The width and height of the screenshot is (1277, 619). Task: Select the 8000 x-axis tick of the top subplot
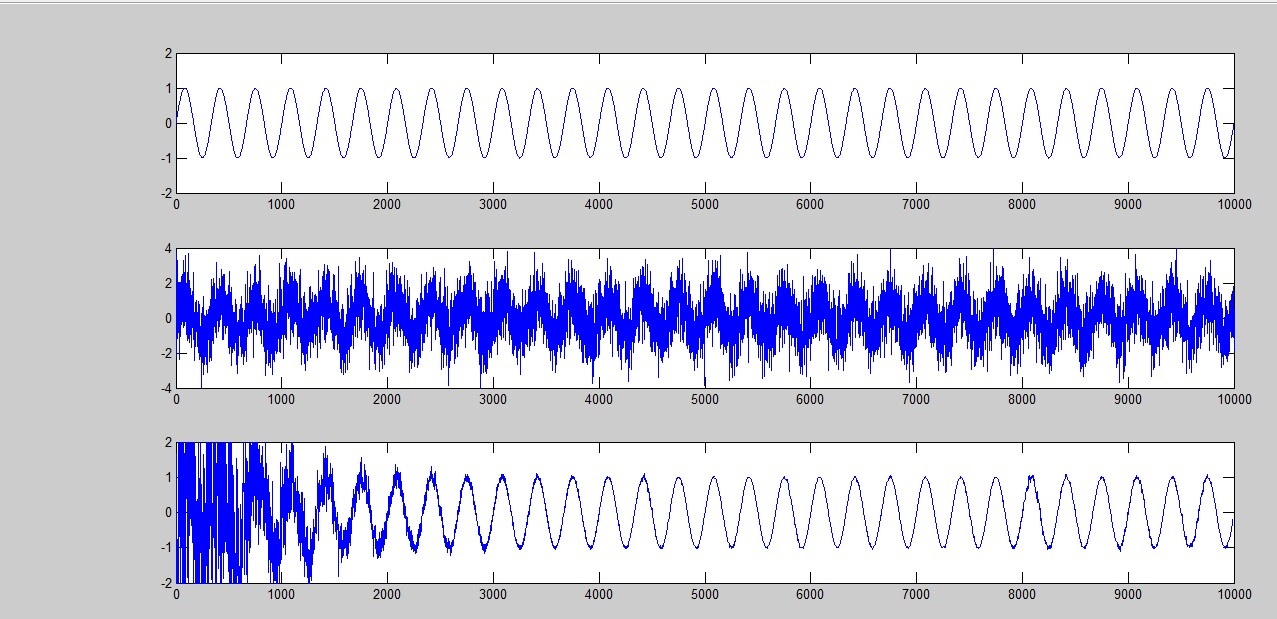click(1022, 204)
